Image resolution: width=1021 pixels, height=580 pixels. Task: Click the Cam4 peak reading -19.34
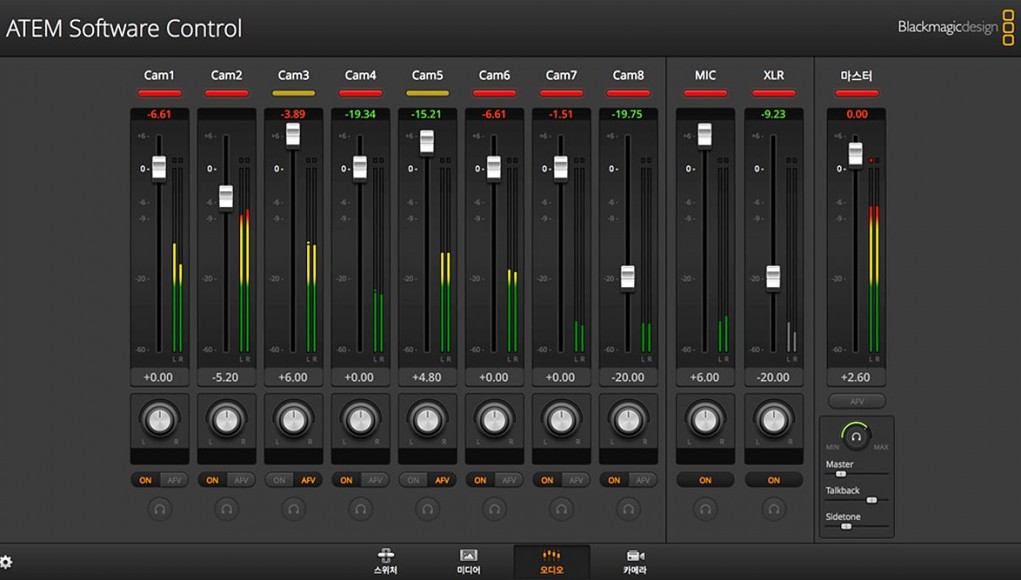pos(360,114)
